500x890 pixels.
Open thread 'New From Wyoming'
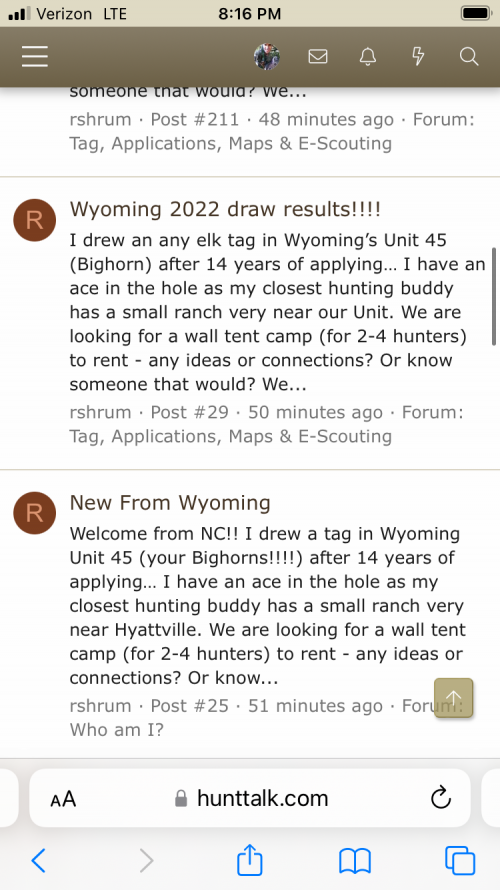[170, 503]
